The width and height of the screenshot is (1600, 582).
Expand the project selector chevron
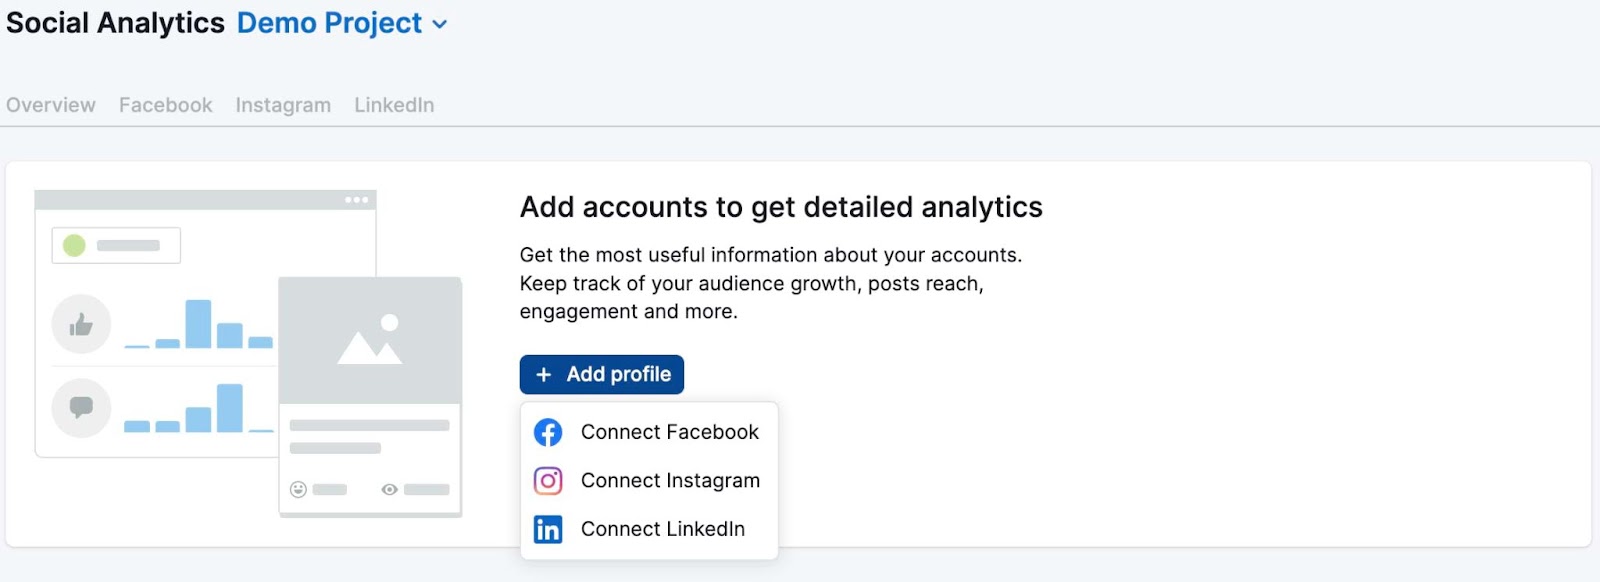(x=440, y=24)
